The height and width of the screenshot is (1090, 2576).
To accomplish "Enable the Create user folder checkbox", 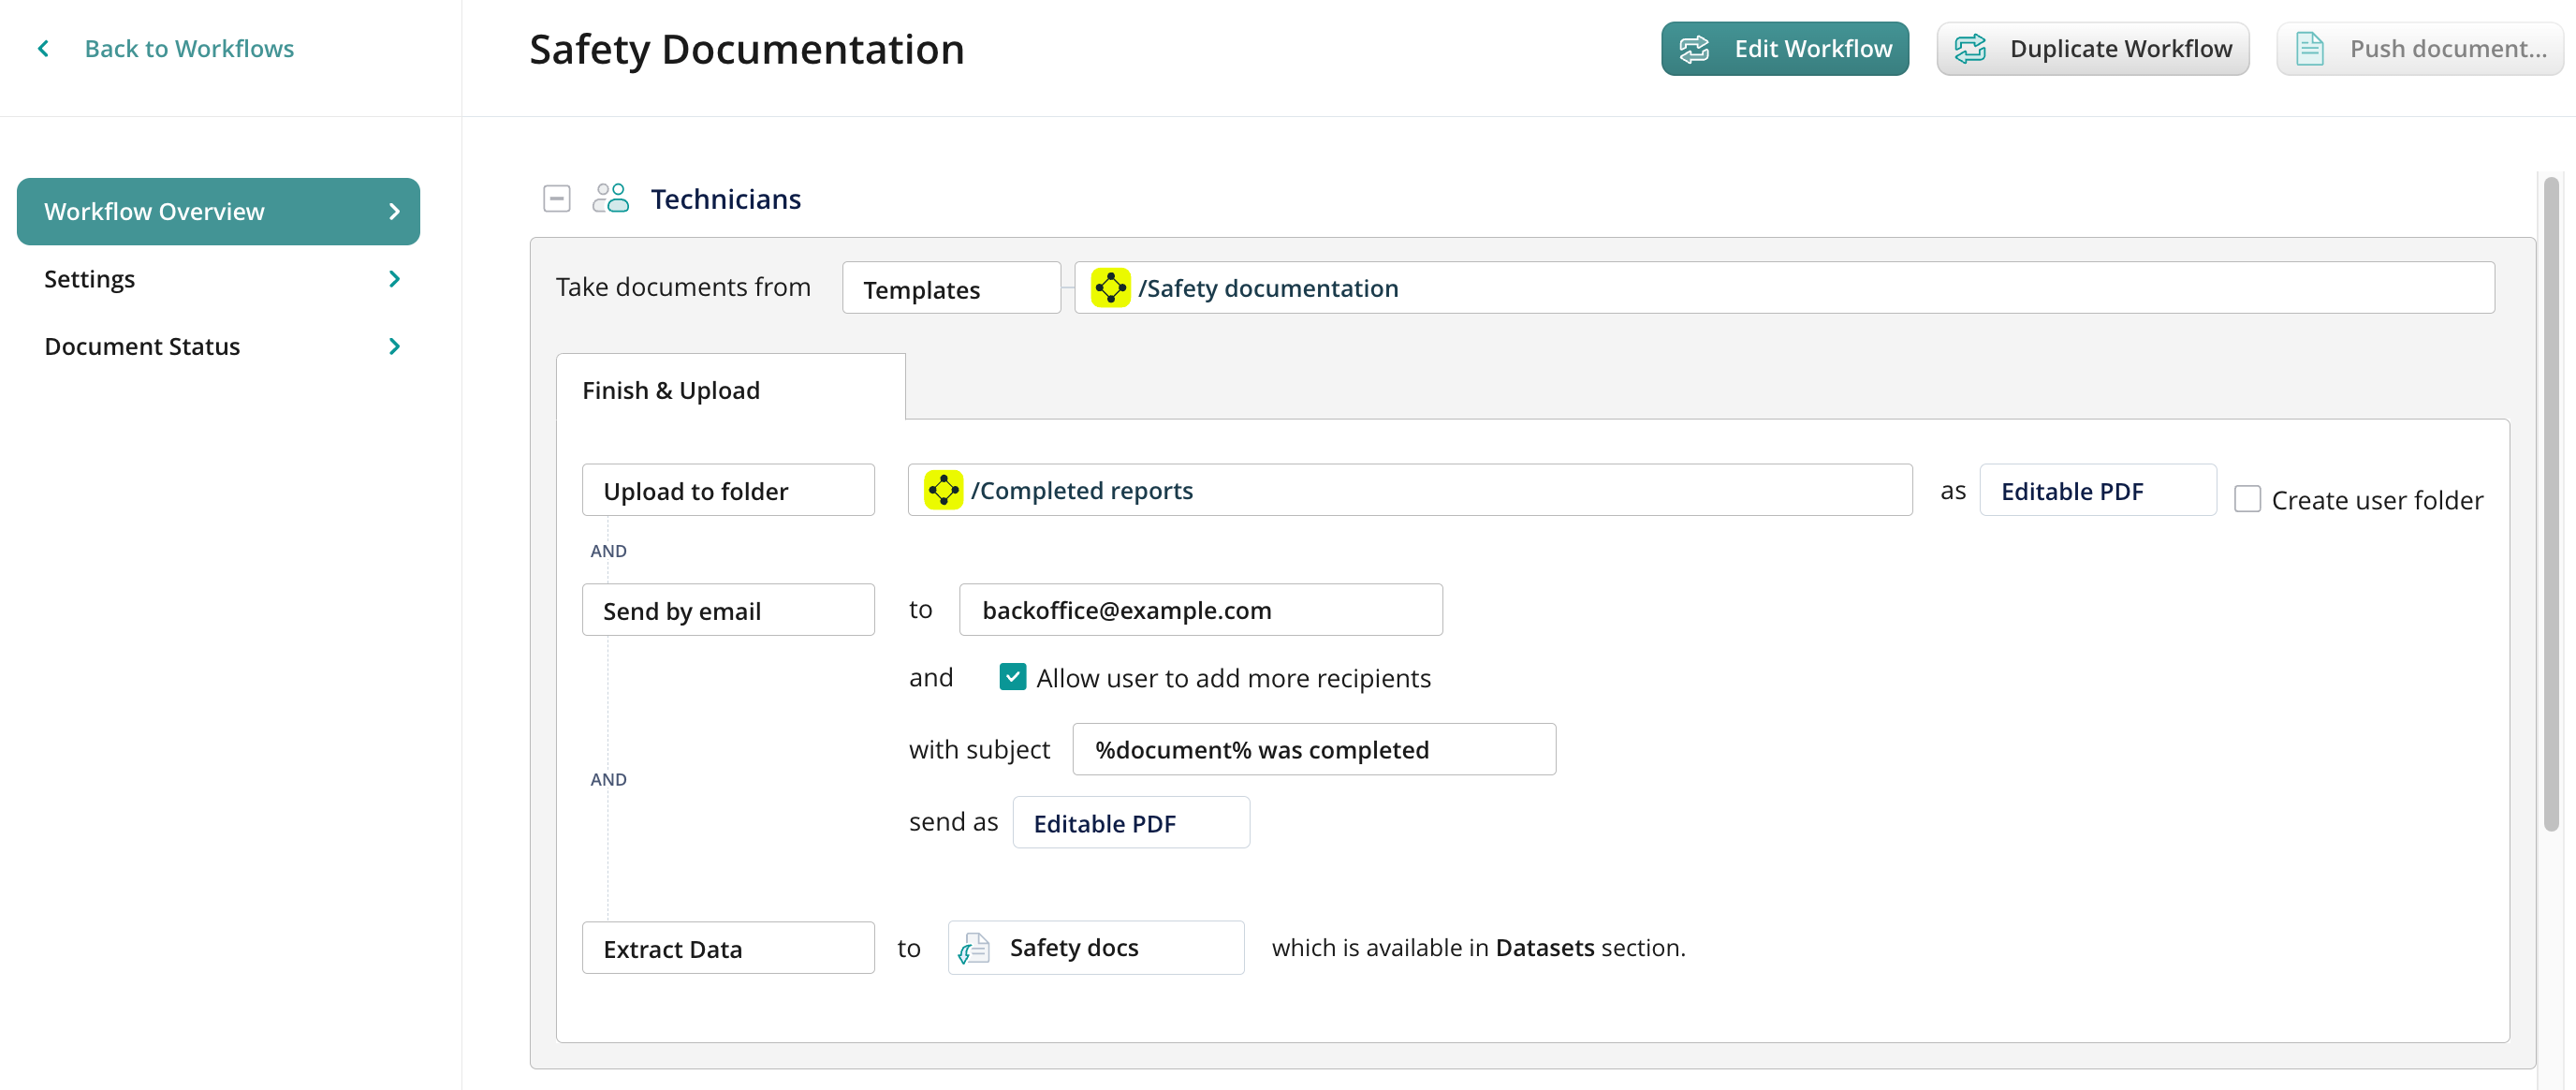I will [2247, 499].
